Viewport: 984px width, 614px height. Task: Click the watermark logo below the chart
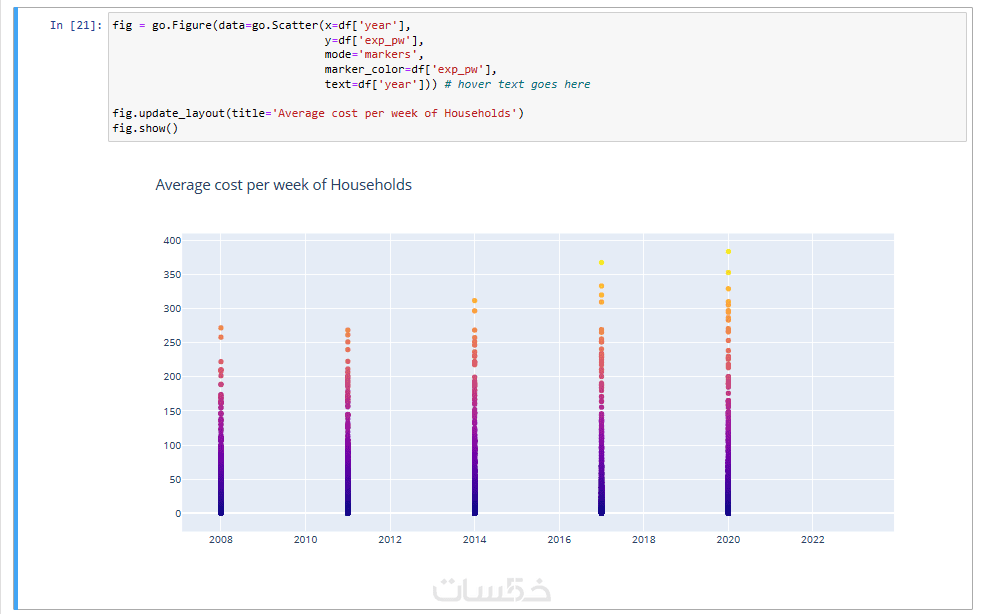coord(491,590)
